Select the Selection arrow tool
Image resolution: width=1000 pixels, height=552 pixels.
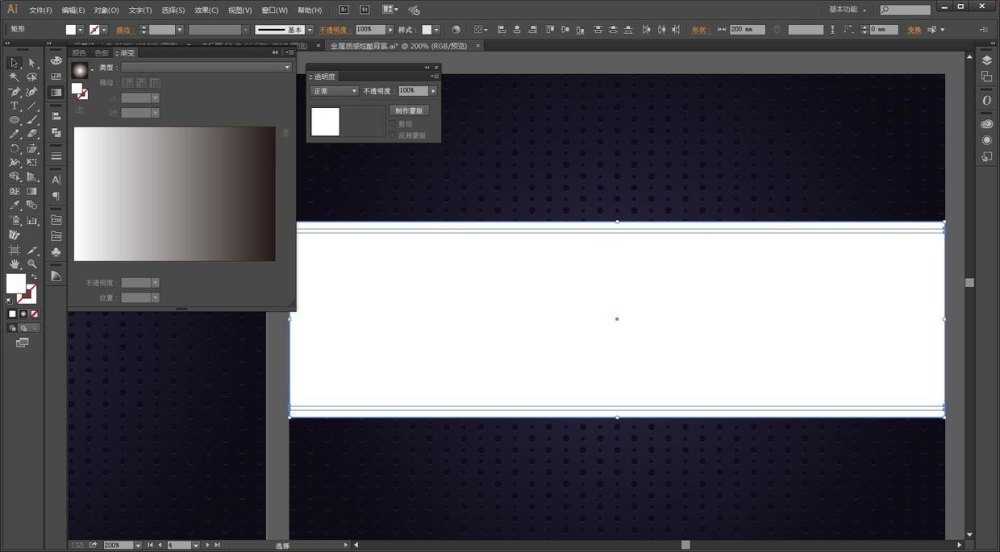click(x=14, y=63)
